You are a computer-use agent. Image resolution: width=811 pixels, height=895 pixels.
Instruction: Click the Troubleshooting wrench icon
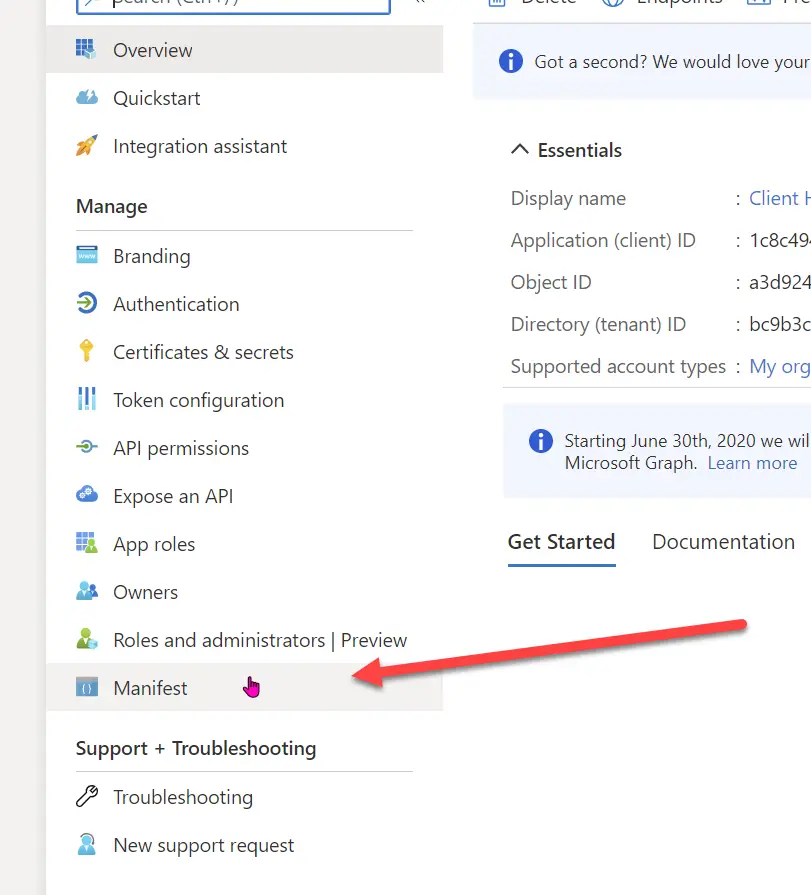87,796
